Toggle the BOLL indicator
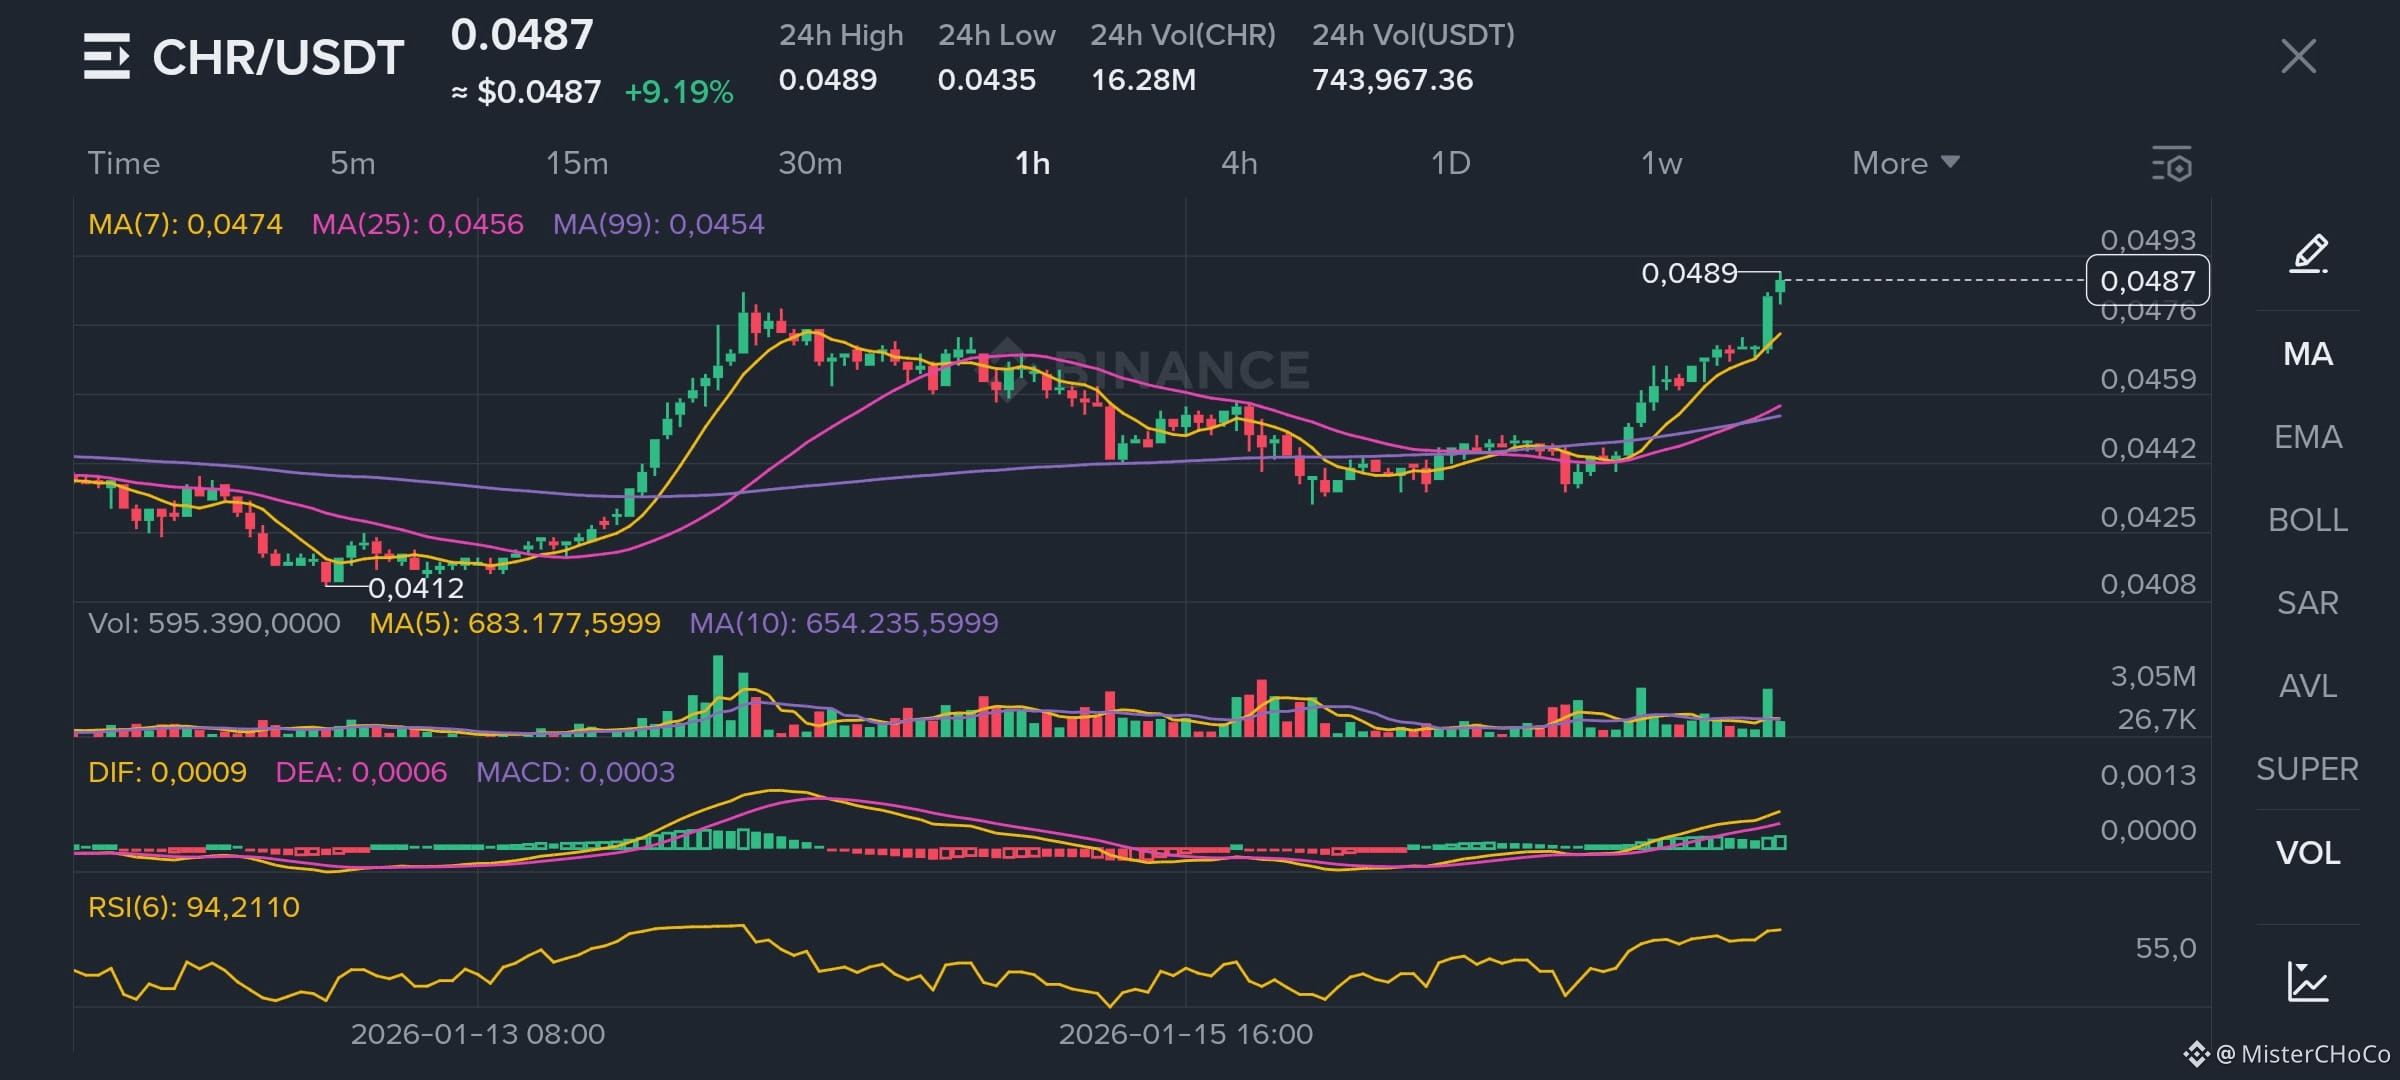Viewport: 2400px width, 1080px height. point(2308,520)
